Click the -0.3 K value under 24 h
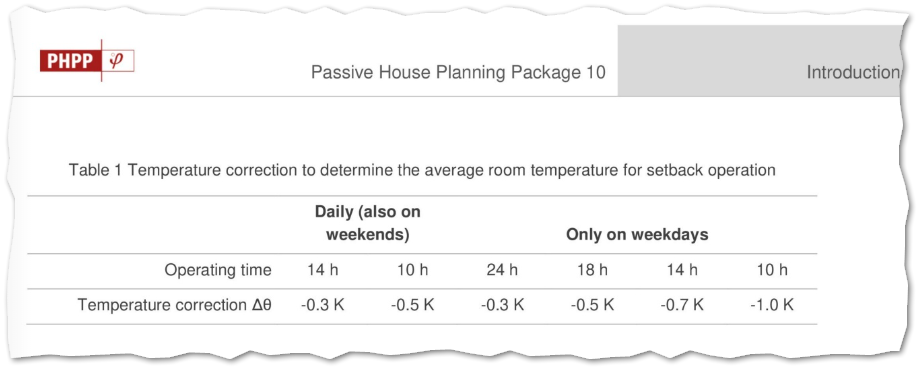 [502, 305]
